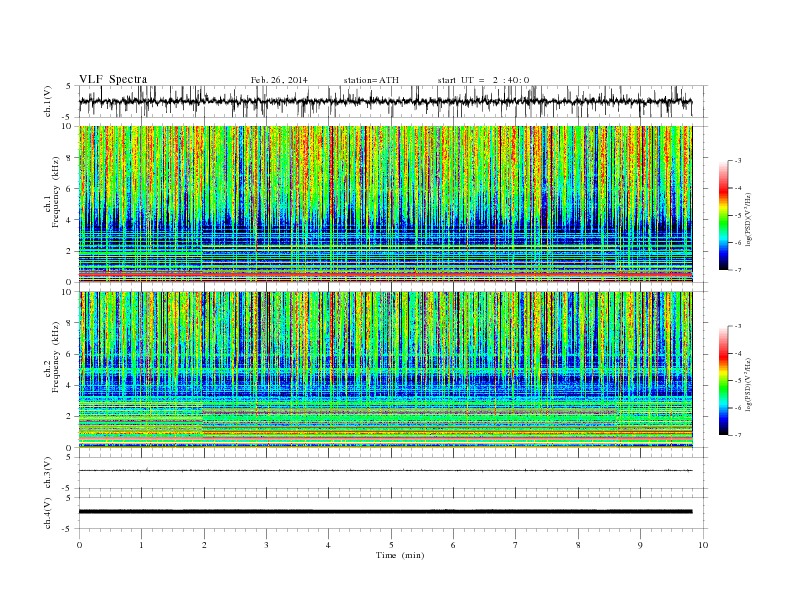792x612 pixels.
Task: Click the ch.1 spectrogram plot area
Action: [385, 204]
